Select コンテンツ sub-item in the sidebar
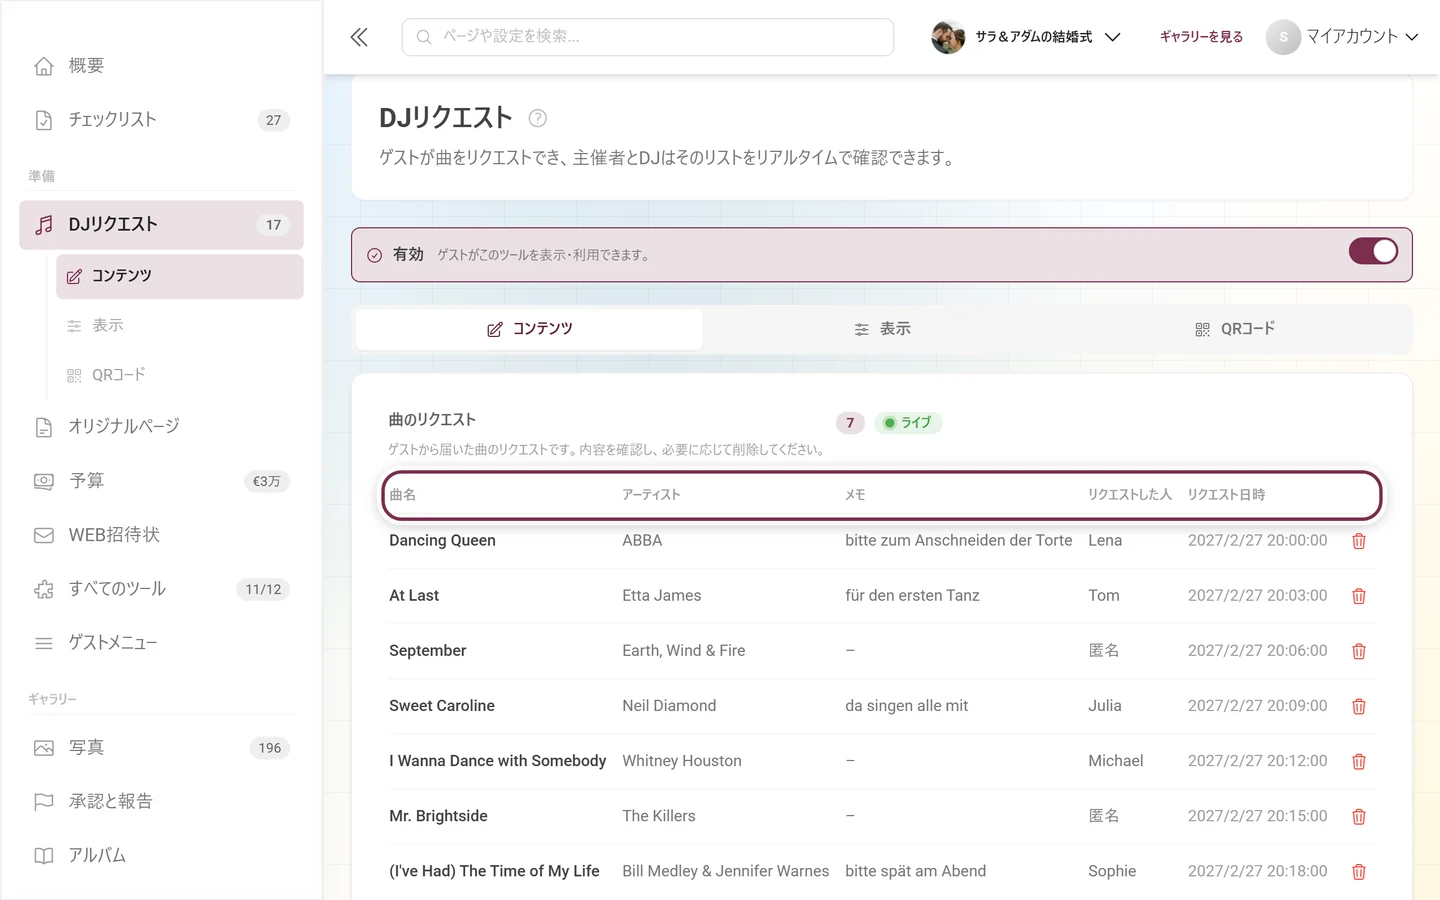 point(180,276)
